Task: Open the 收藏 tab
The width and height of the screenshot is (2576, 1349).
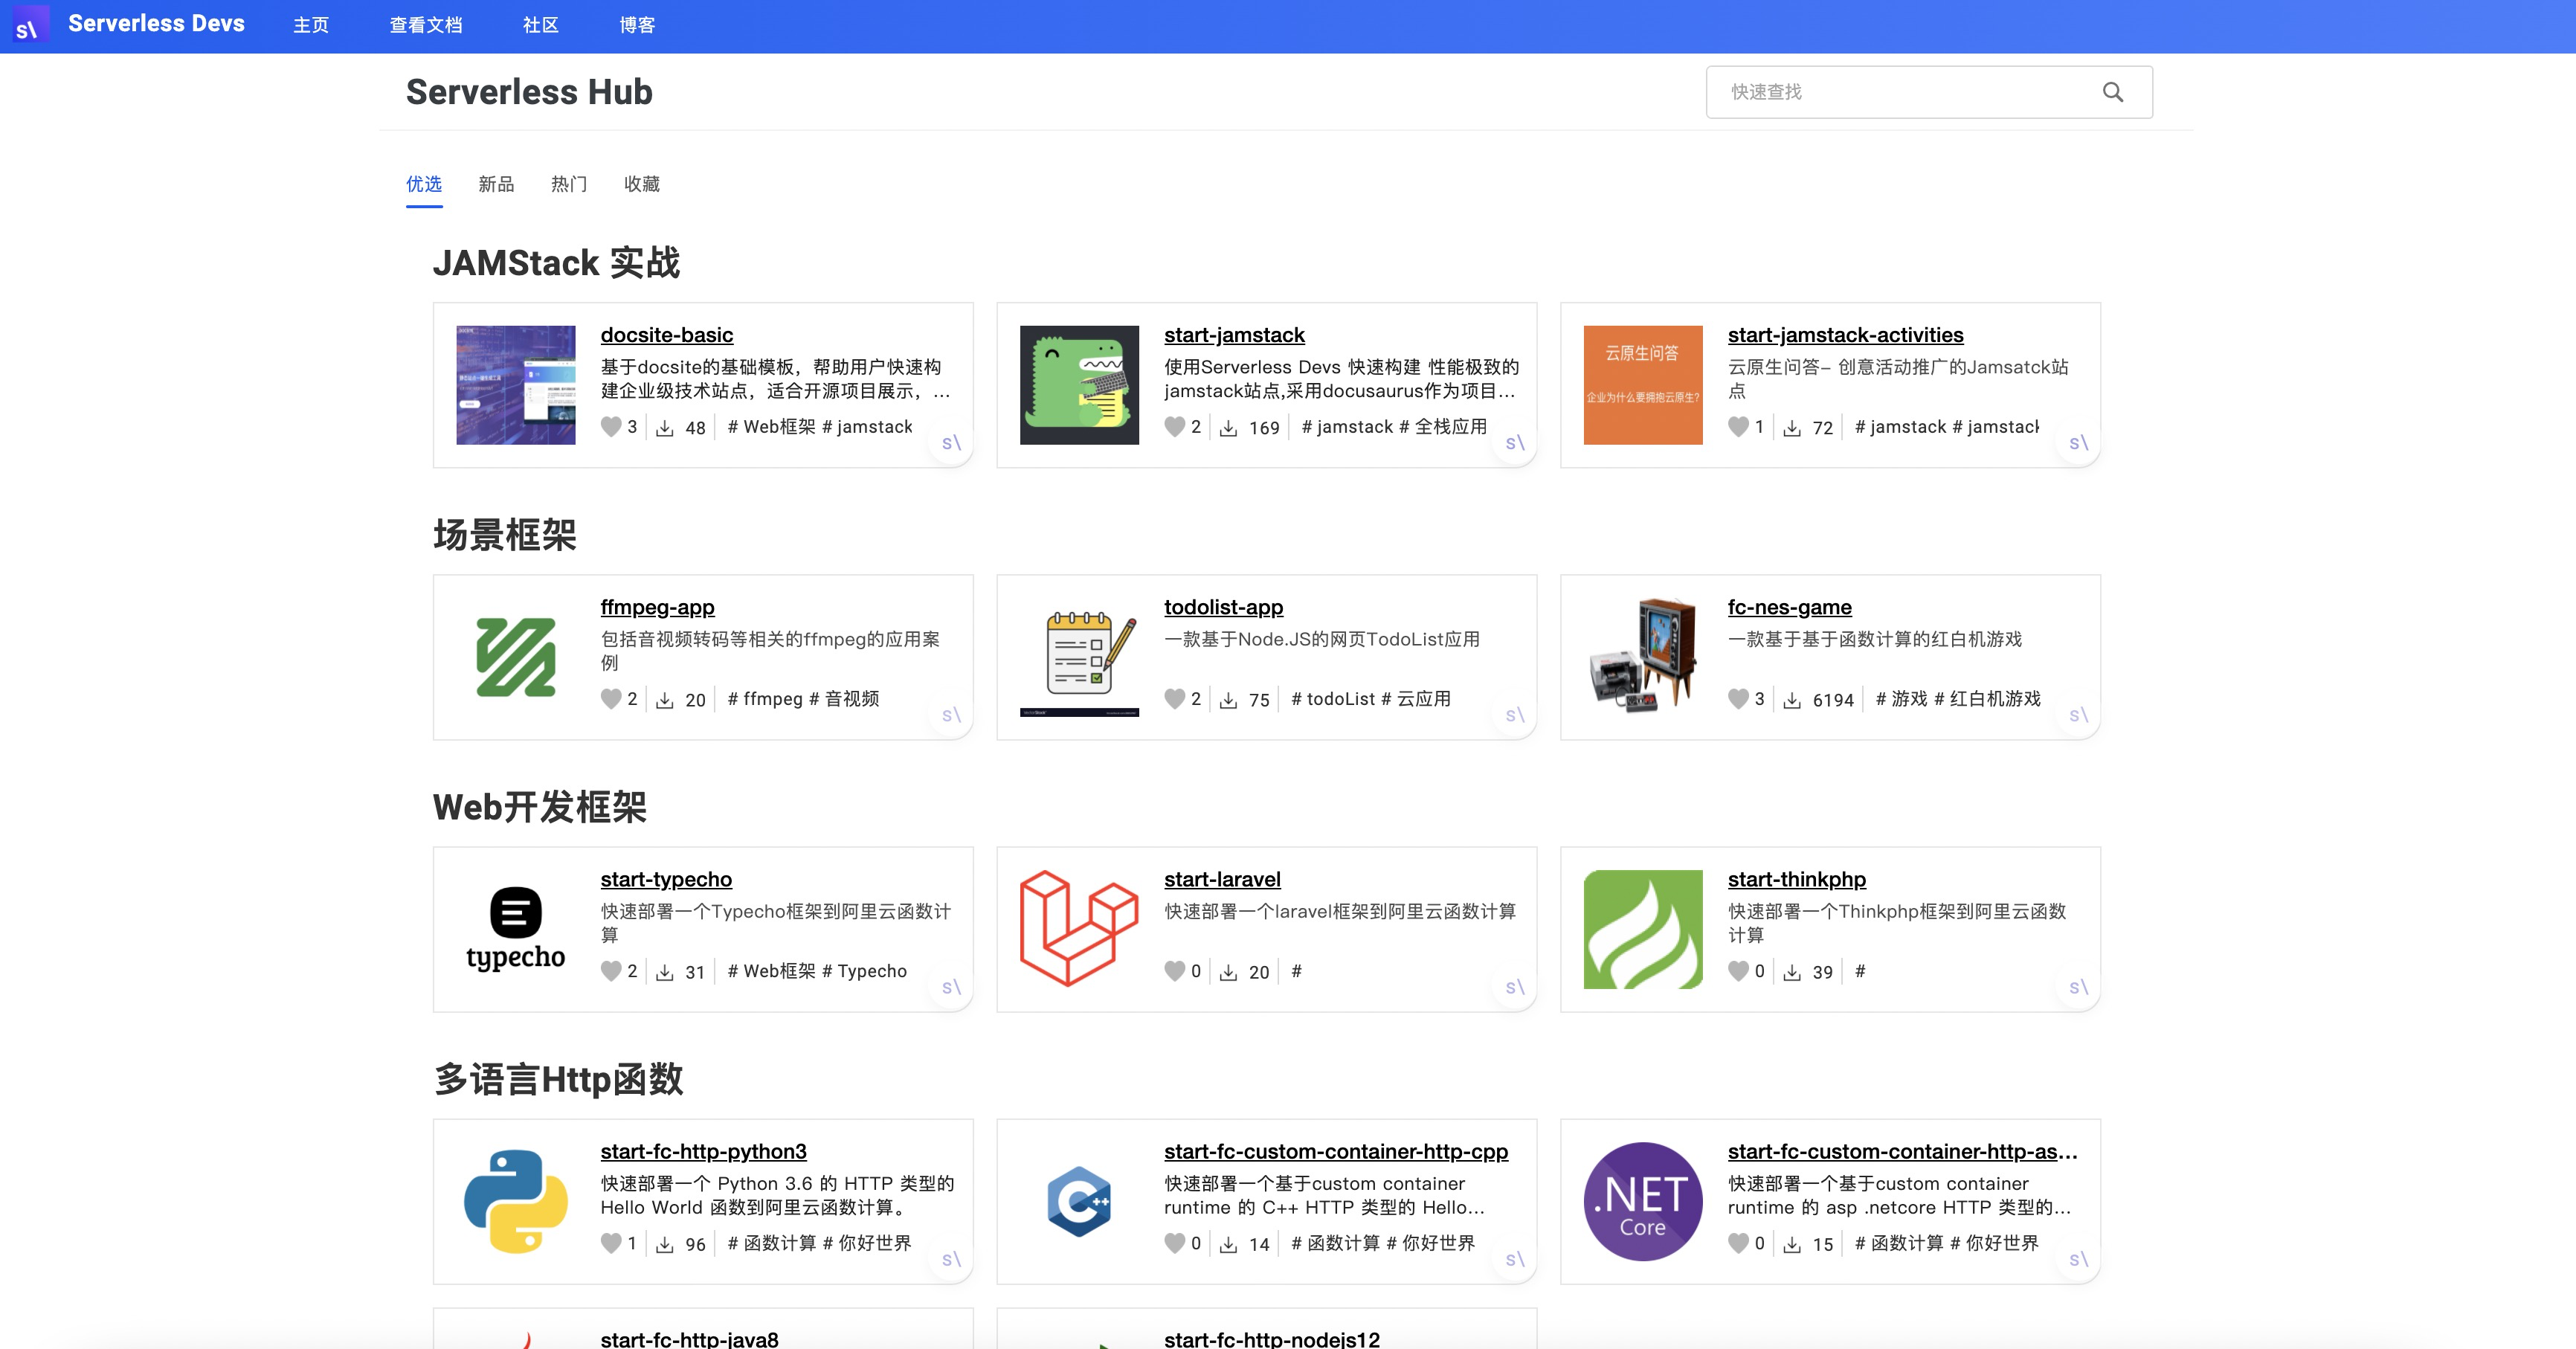Action: point(642,184)
